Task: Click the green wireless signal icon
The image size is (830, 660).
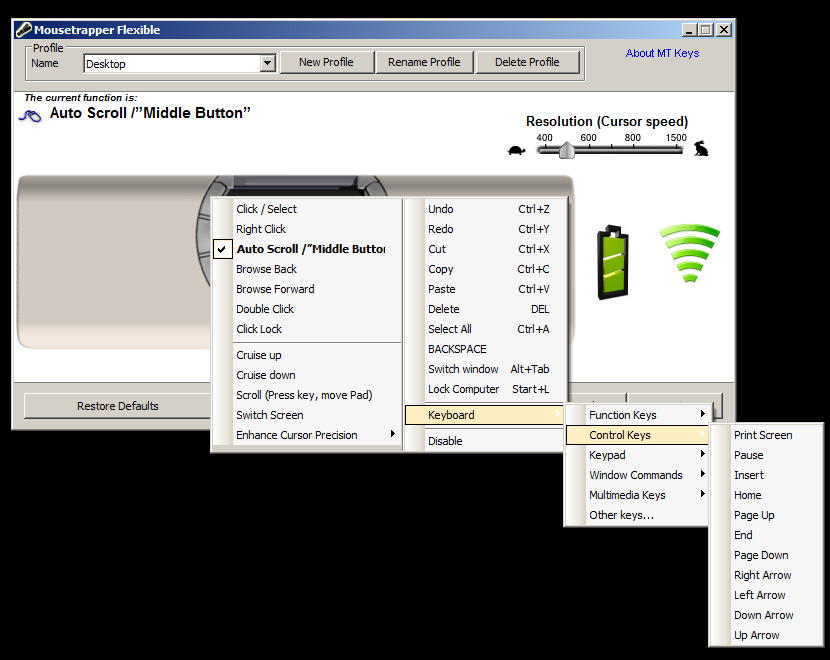Action: (x=690, y=253)
